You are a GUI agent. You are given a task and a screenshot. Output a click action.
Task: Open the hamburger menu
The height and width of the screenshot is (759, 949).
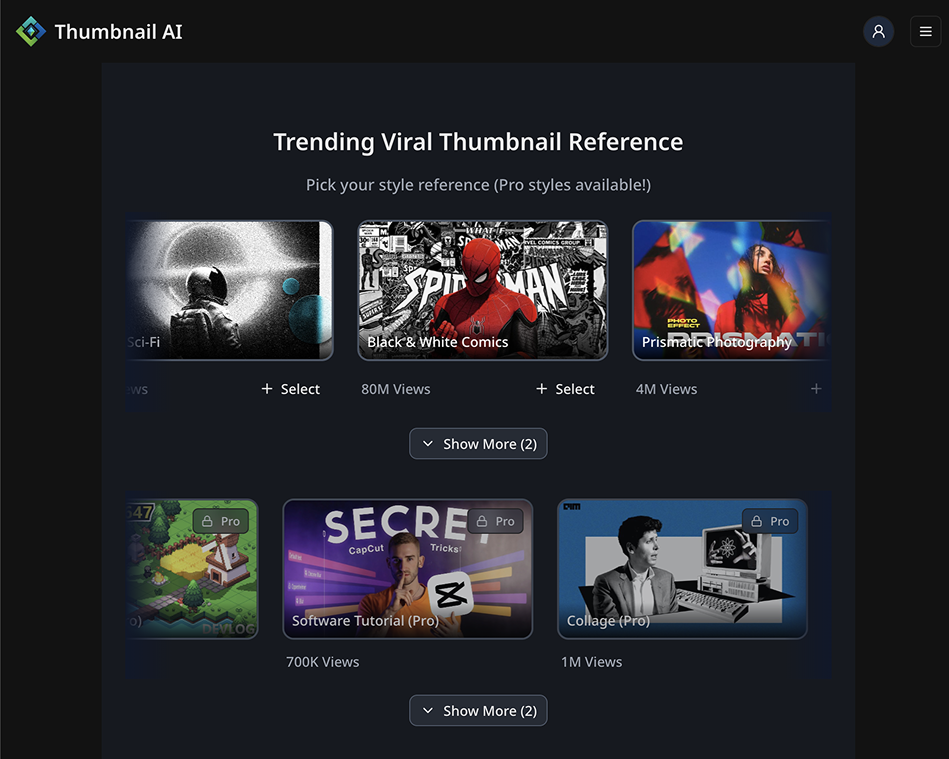point(925,31)
